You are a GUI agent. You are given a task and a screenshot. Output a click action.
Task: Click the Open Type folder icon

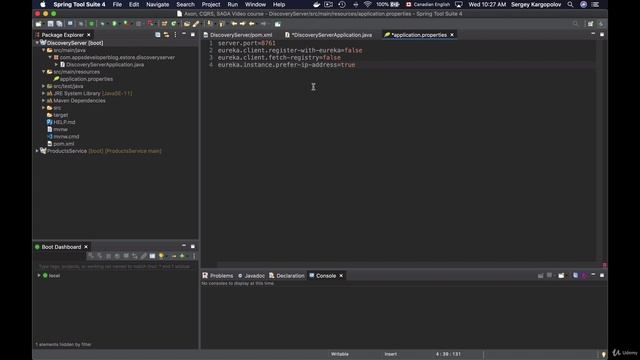(x=187, y=24)
